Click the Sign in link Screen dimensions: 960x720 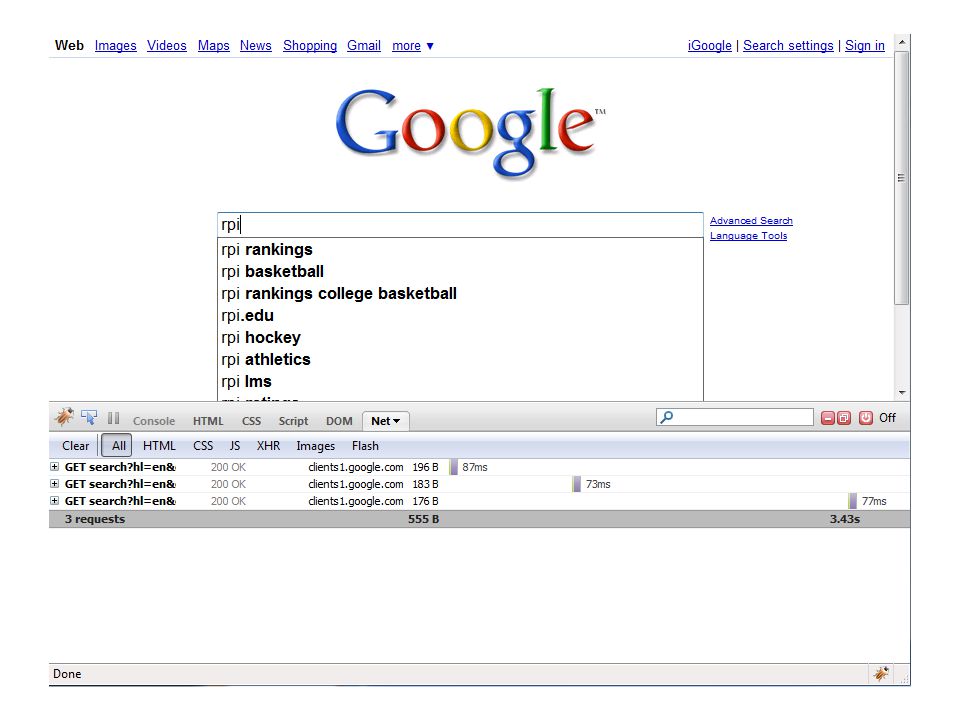864,46
